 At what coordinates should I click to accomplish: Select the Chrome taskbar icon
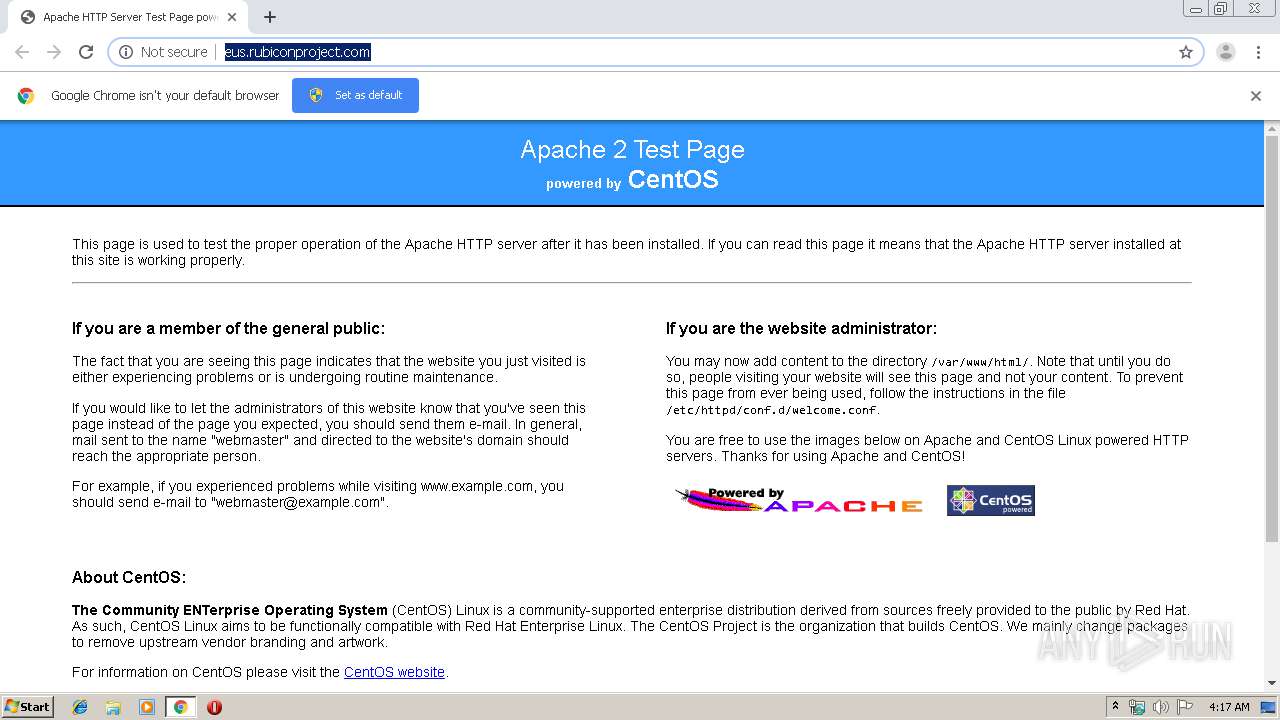coord(180,707)
